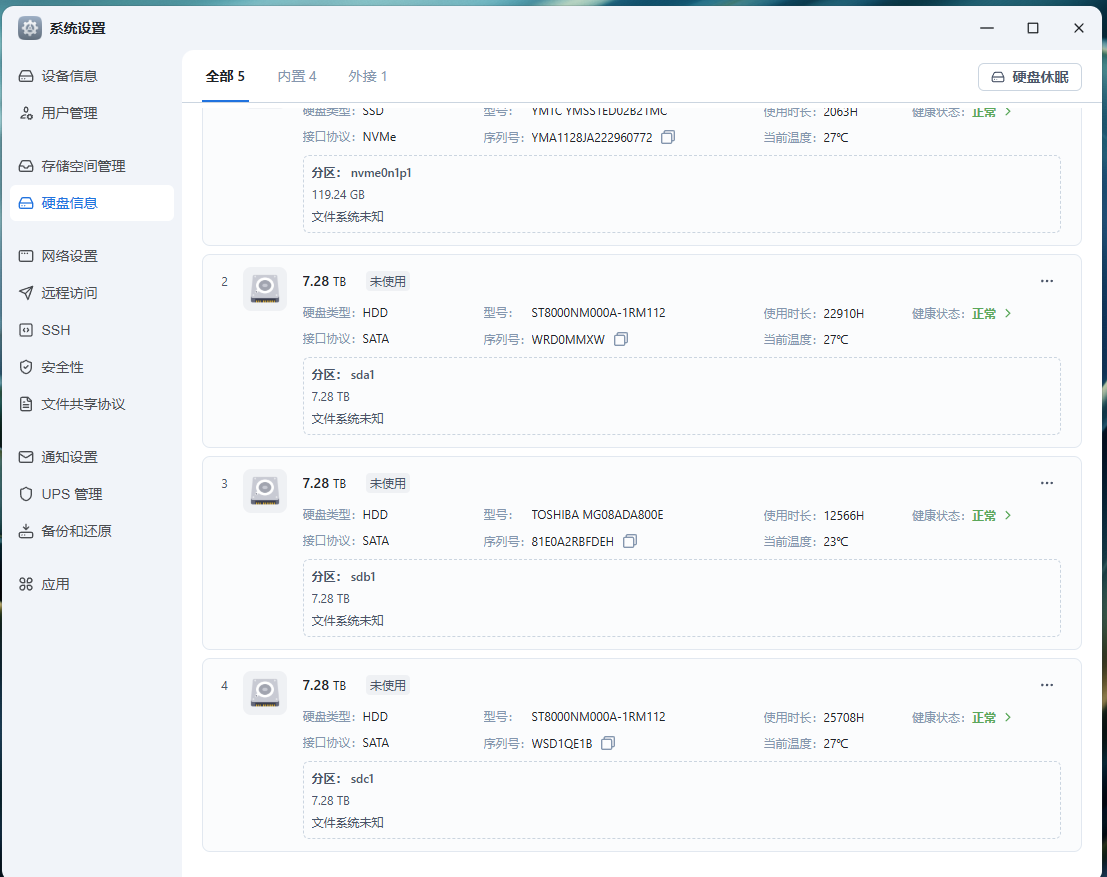Go to 网络设置 in the sidebar
Image resolution: width=1107 pixels, height=877 pixels.
(70, 256)
